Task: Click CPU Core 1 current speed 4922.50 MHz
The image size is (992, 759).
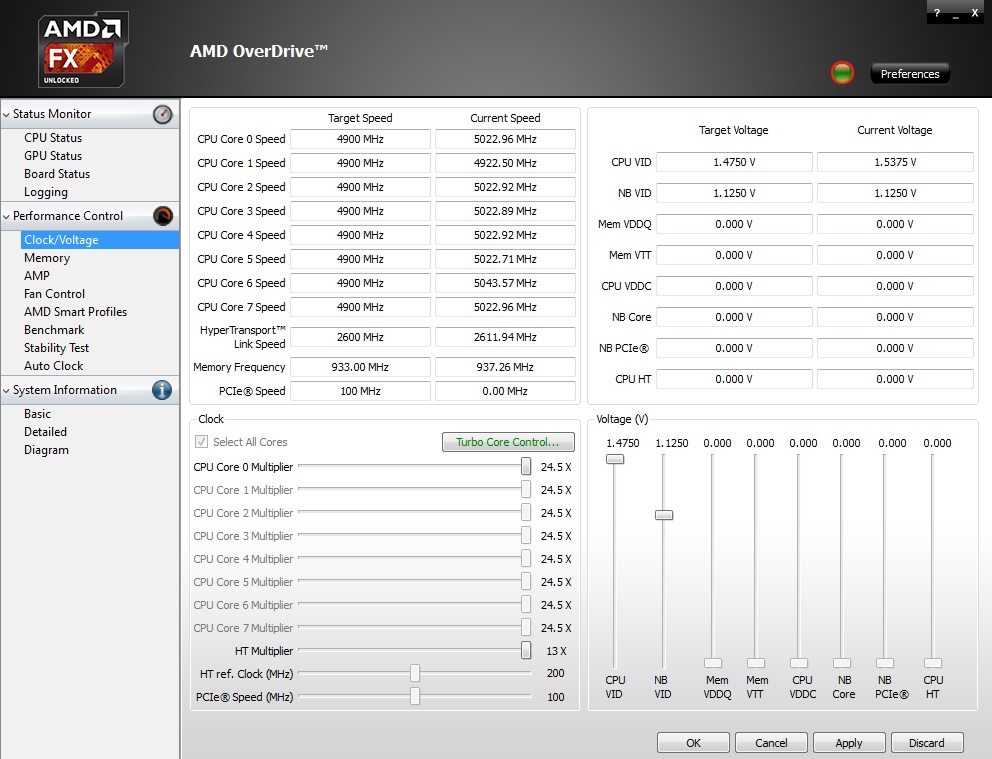Action: pyautogui.click(x=505, y=163)
